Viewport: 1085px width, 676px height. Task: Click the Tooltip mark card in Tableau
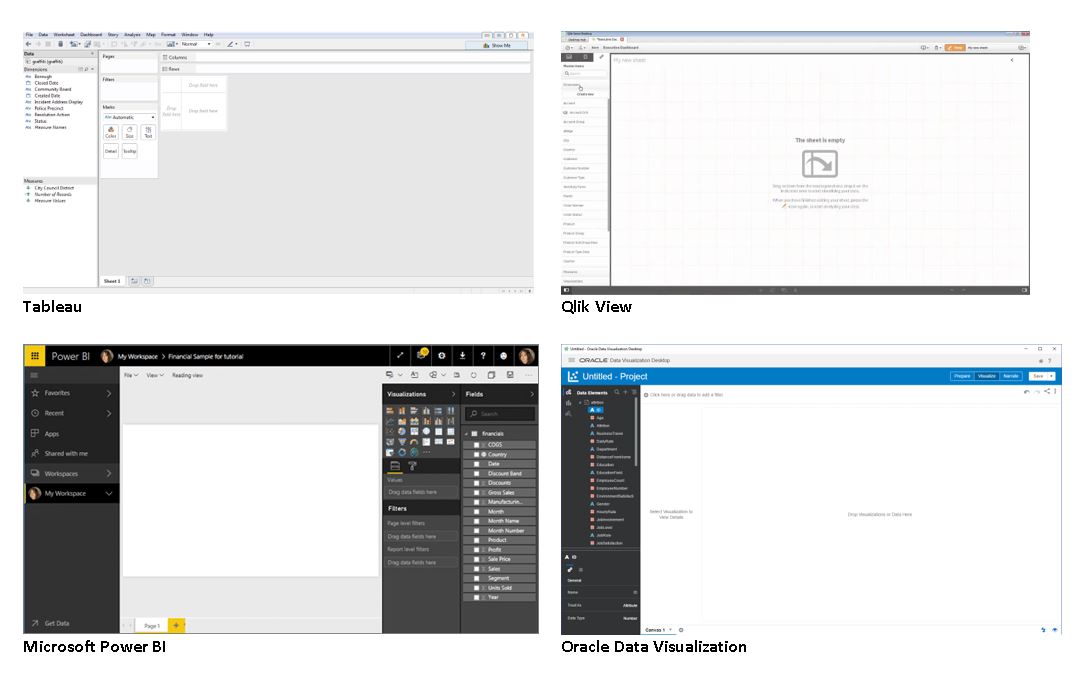pyautogui.click(x=129, y=151)
